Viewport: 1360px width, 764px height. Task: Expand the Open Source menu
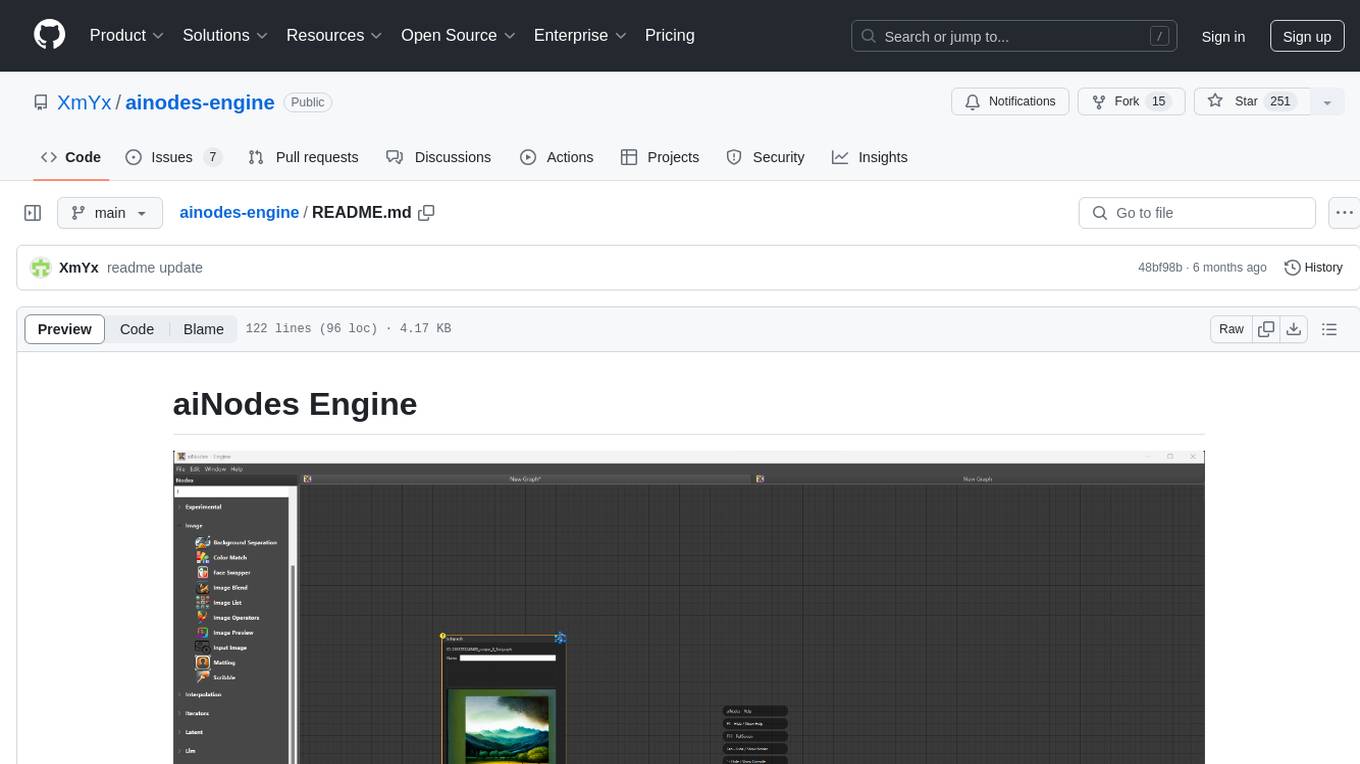pos(458,35)
